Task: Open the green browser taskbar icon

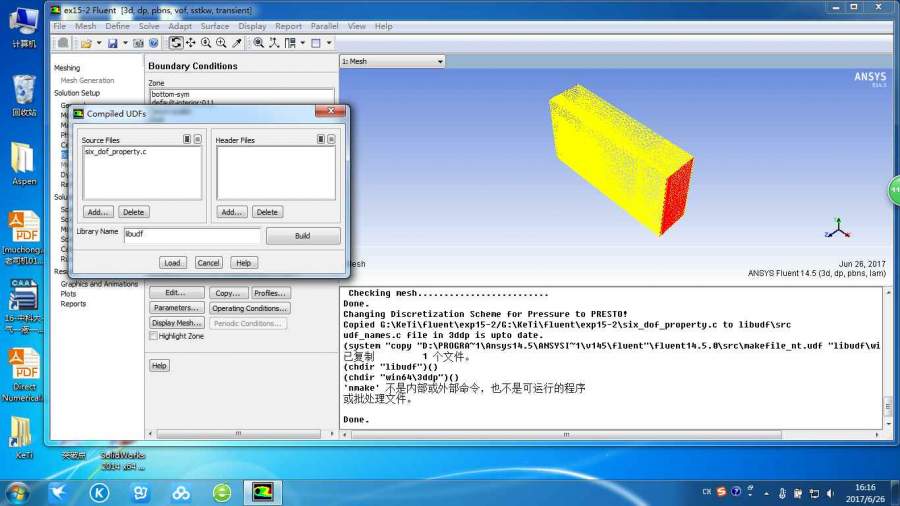Action: click(222, 493)
